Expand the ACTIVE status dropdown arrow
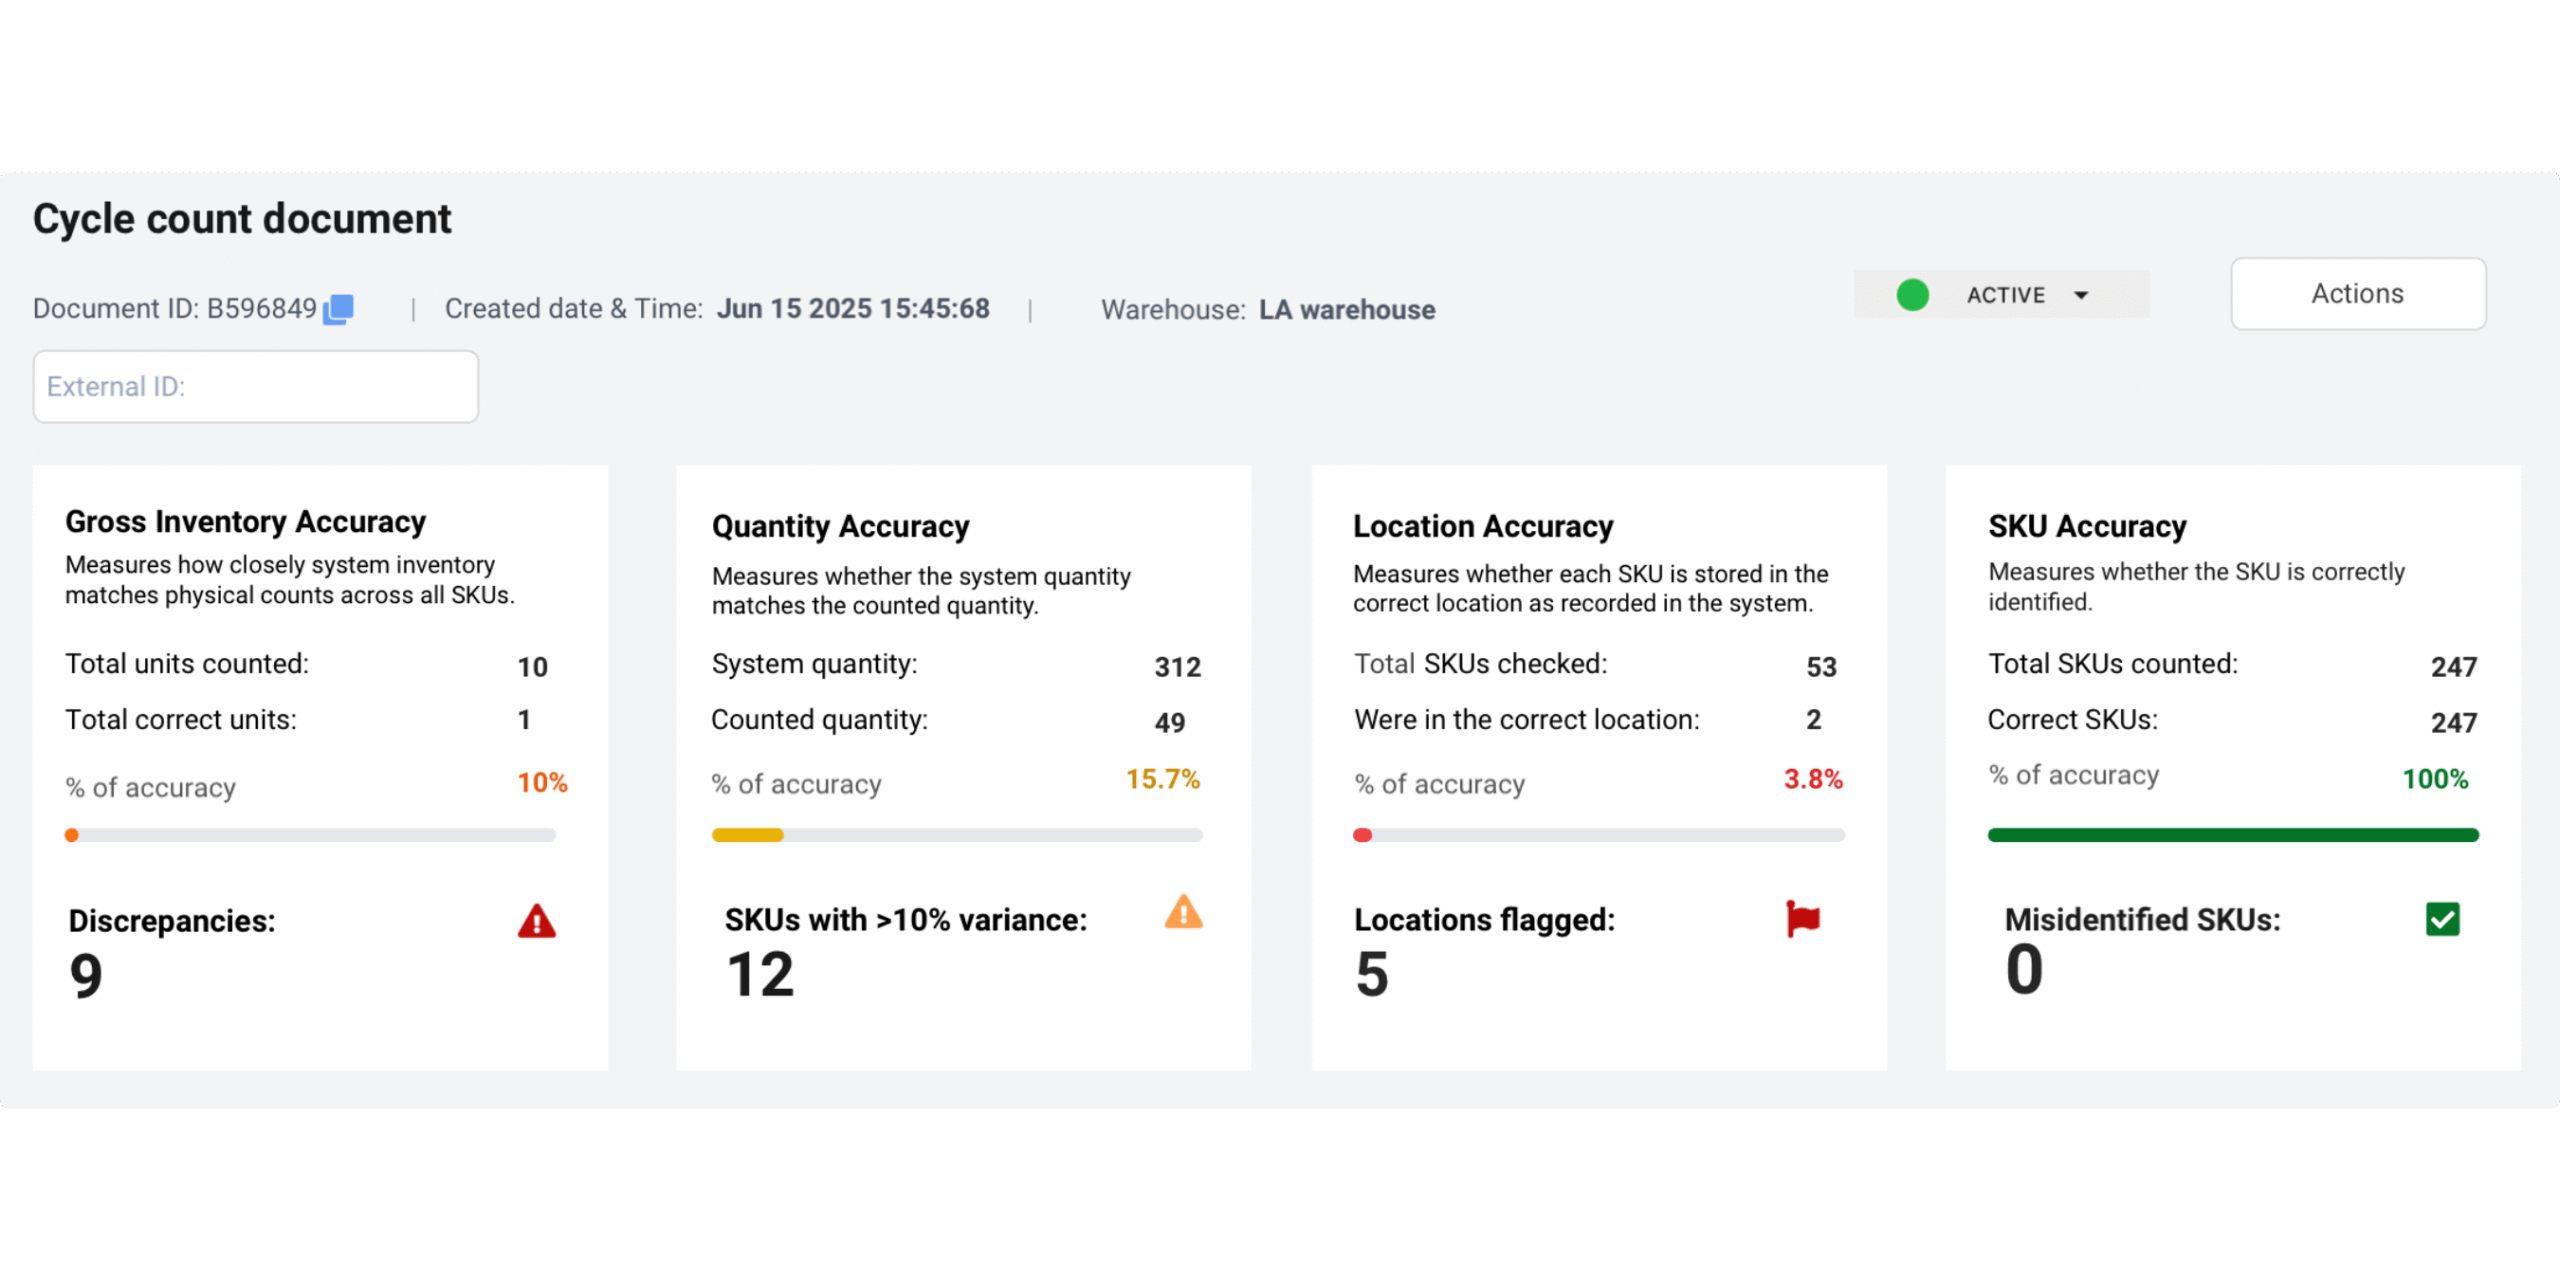Image resolution: width=2560 pixels, height=1280 pixels. (2081, 295)
